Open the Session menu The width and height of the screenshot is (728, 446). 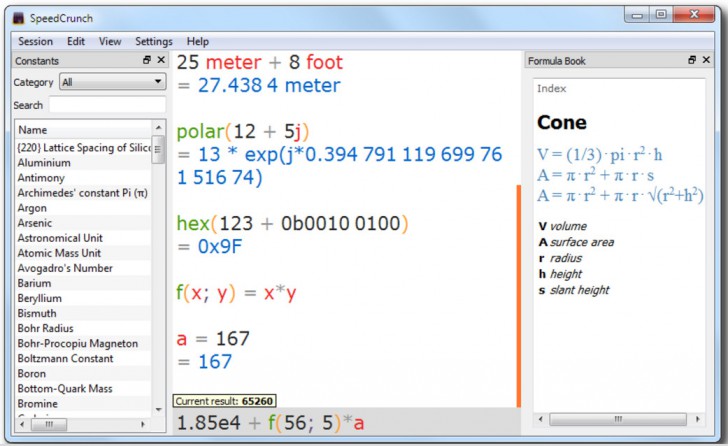tap(35, 41)
